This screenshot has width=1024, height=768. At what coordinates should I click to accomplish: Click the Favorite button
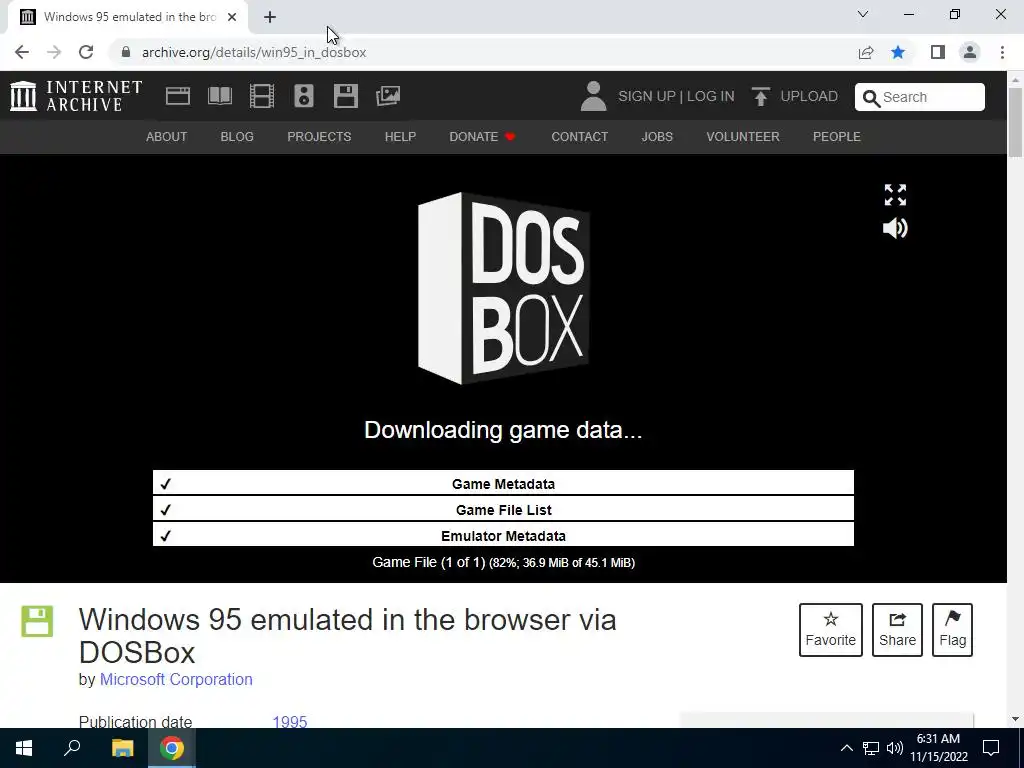pos(831,630)
